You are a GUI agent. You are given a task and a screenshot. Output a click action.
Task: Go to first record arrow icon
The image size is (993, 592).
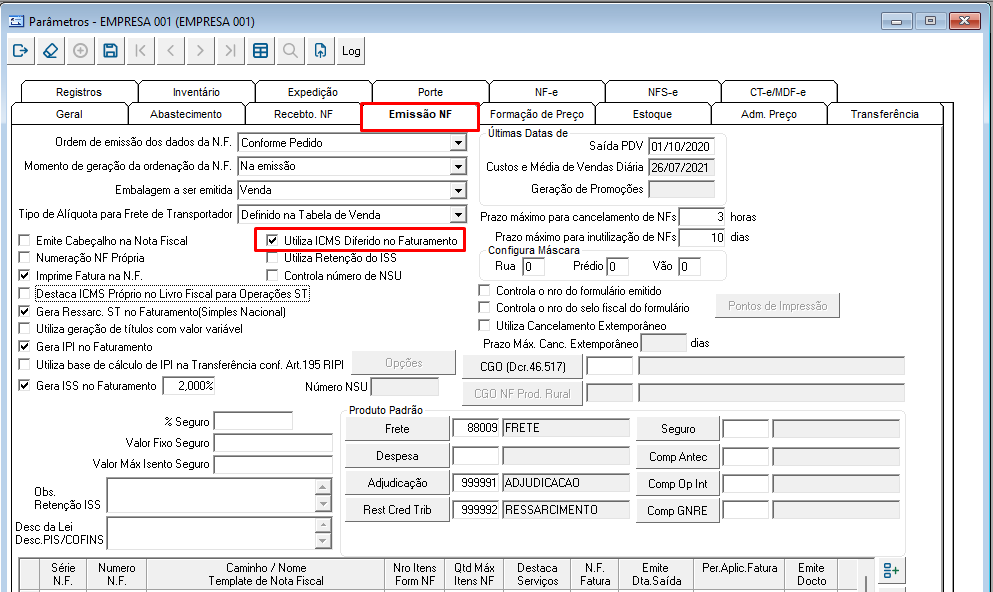coord(141,51)
